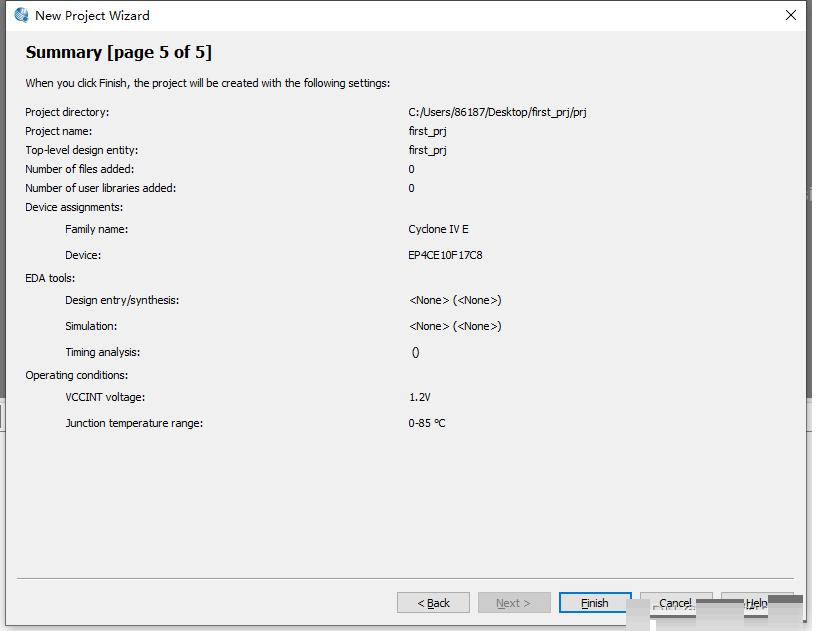
Task: Click the 0-85 °C junction temperature value
Action: click(427, 423)
